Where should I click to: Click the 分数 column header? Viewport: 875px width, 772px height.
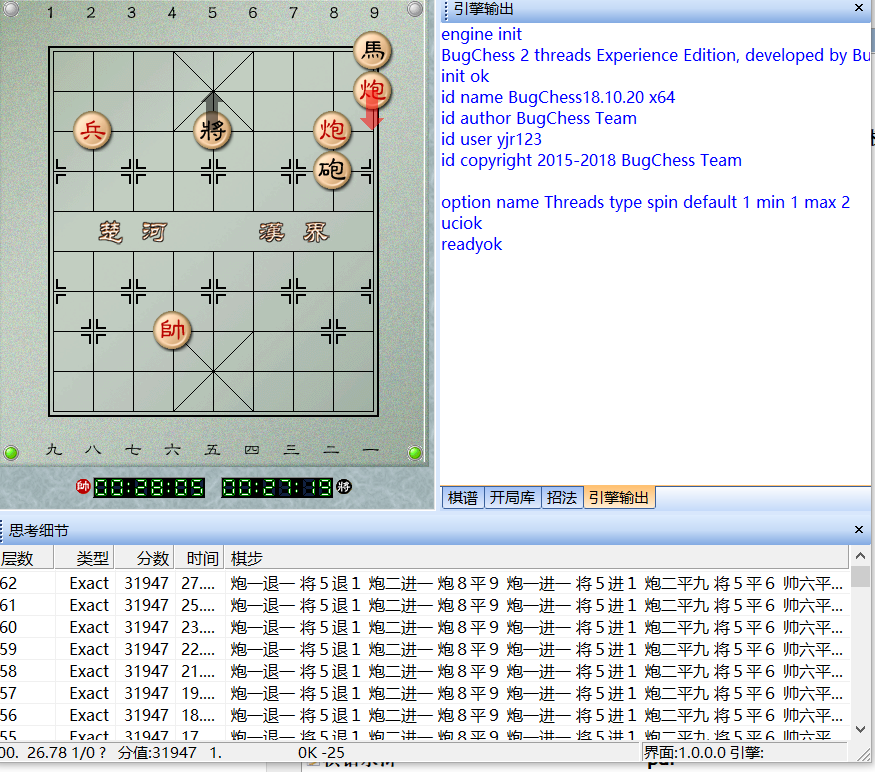click(153, 558)
